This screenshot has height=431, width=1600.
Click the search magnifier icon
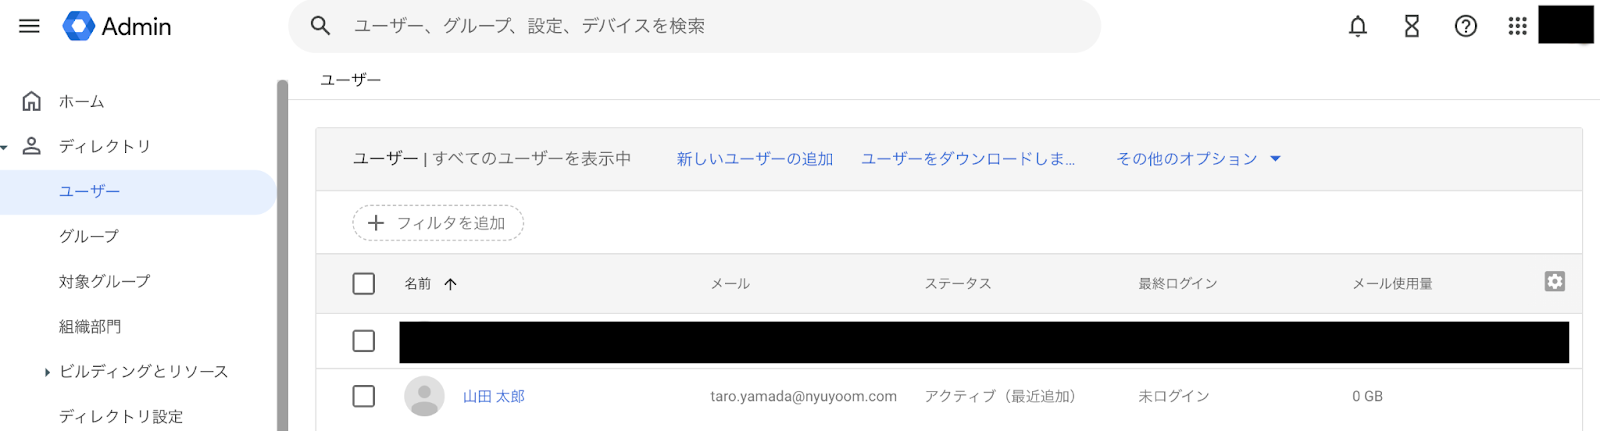click(x=320, y=26)
